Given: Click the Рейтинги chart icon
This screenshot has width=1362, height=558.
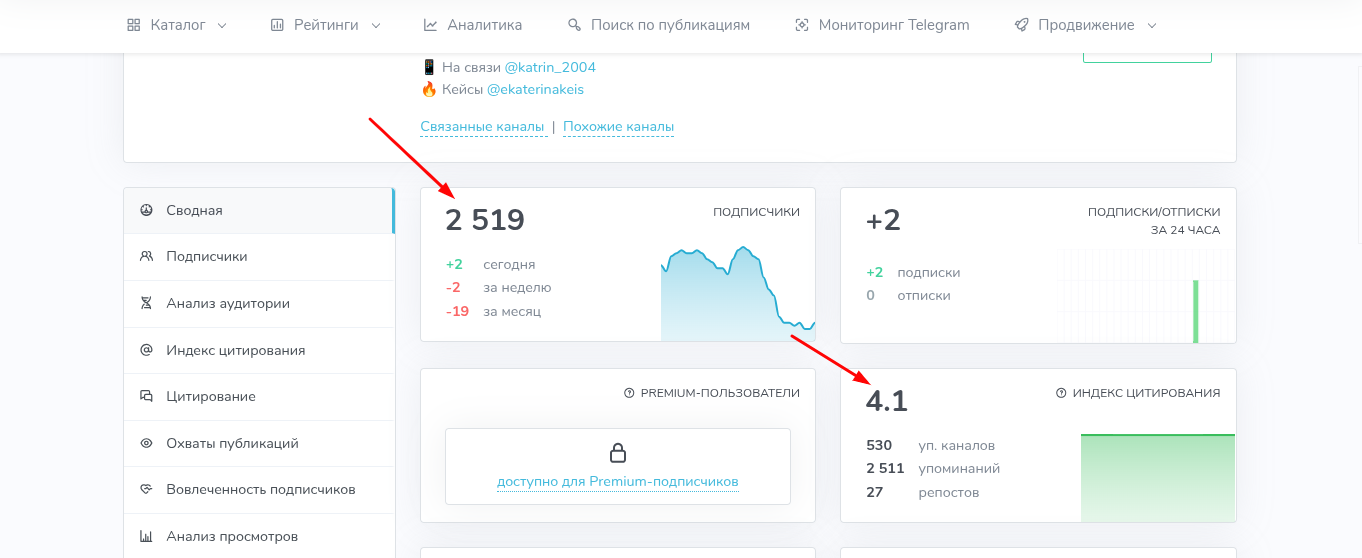Looking at the screenshot, I should click(277, 25).
